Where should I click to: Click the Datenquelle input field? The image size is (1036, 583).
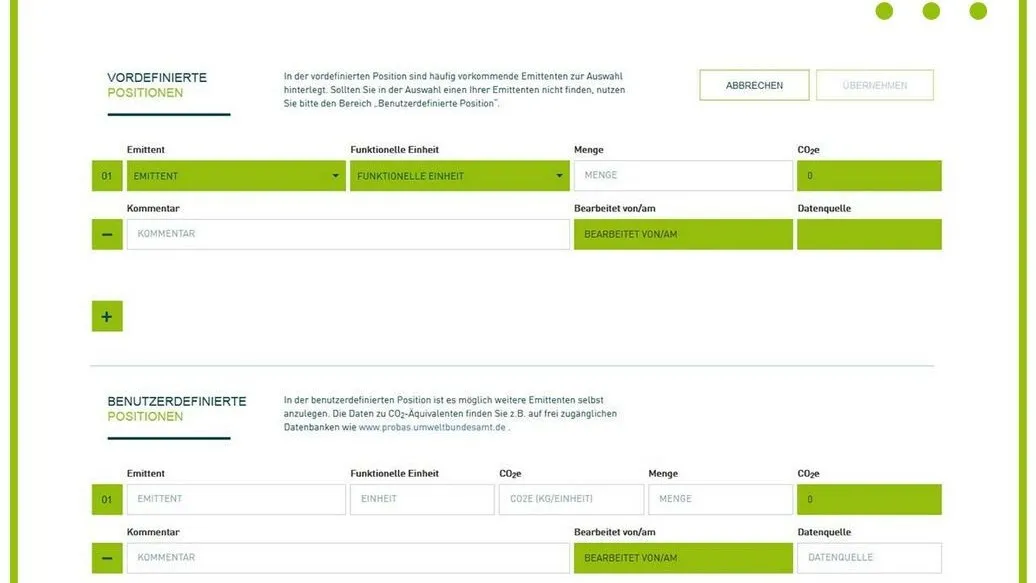[x=869, y=558]
